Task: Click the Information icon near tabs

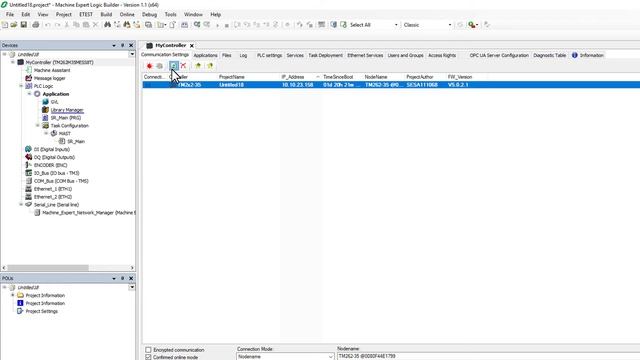Action: coord(575,55)
